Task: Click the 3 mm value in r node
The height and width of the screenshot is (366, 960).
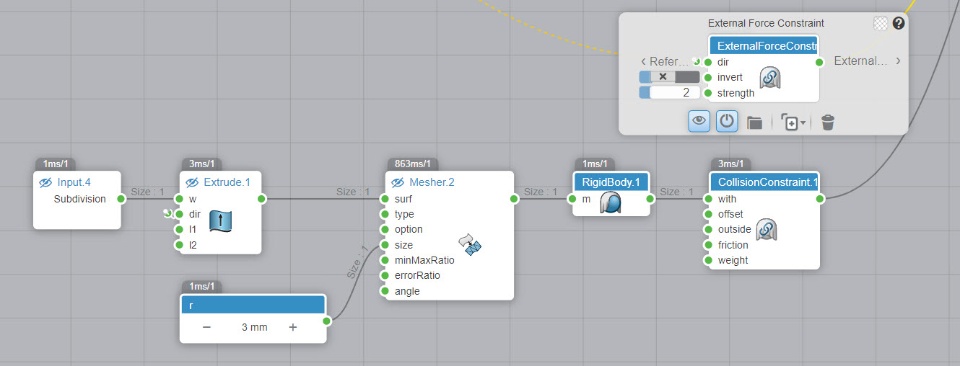Action: [x=254, y=327]
